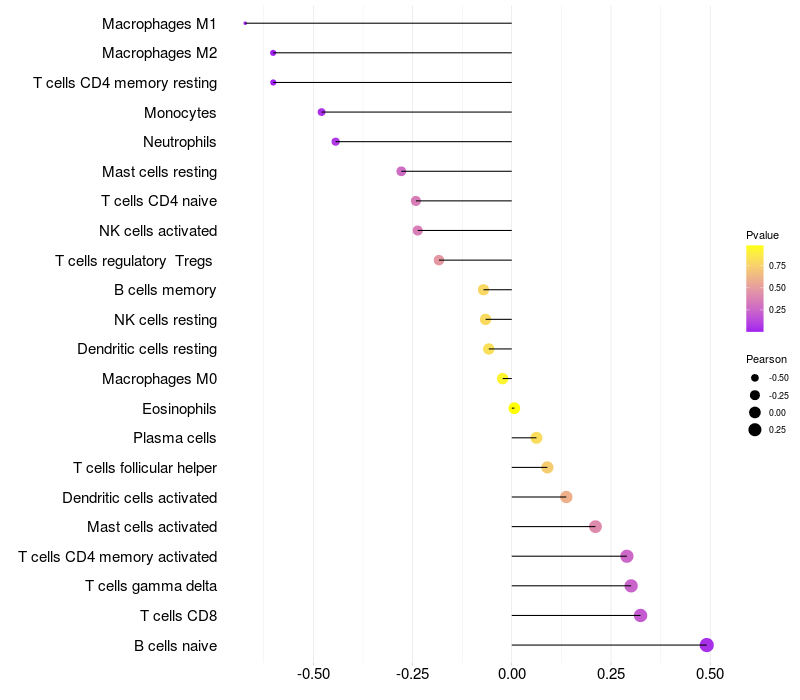Click the Neutrophils axis label
The width and height of the screenshot is (800, 700).
click(x=180, y=142)
